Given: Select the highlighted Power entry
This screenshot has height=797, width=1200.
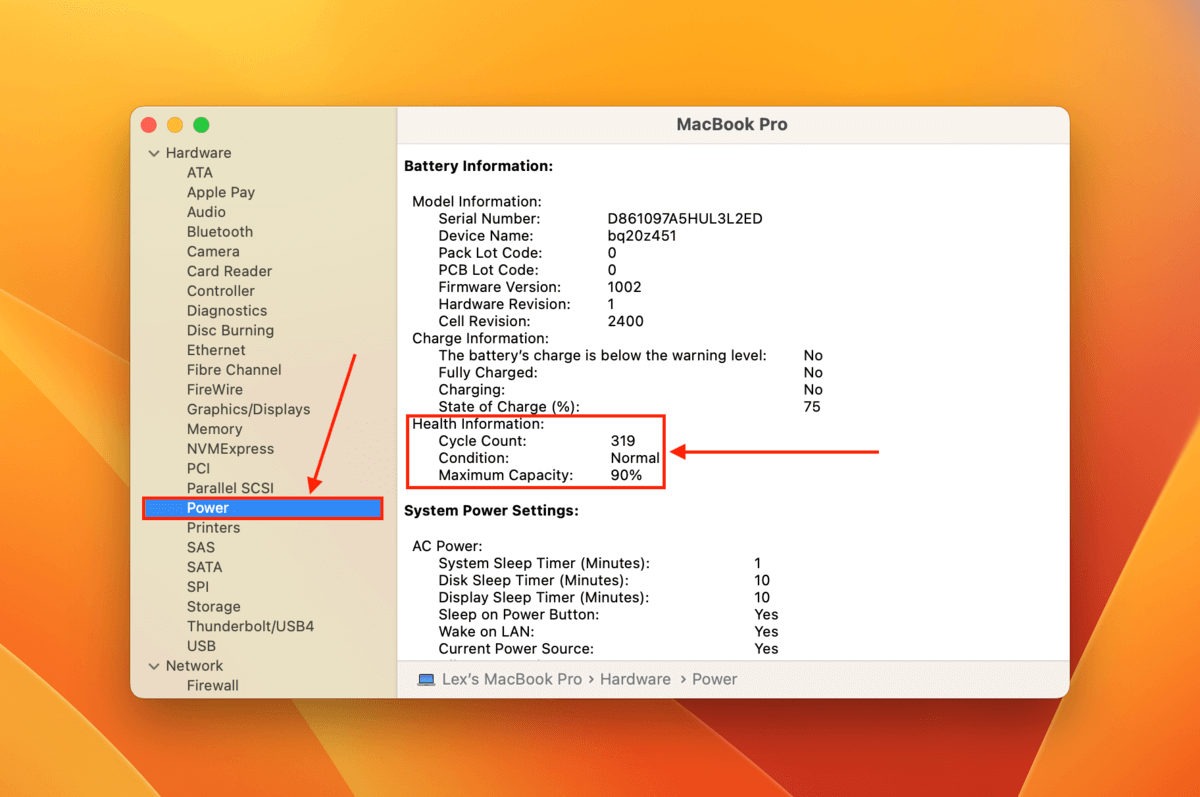Looking at the screenshot, I should 263,508.
